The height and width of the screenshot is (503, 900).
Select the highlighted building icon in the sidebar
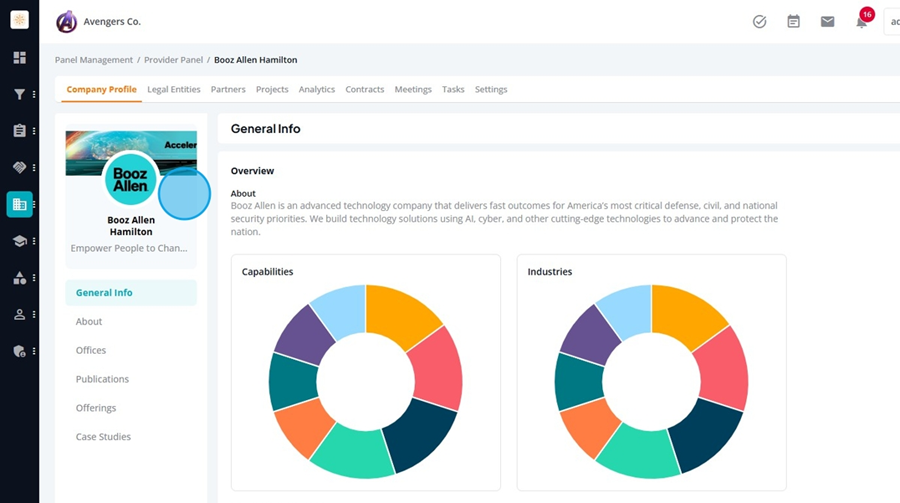tap(20, 204)
